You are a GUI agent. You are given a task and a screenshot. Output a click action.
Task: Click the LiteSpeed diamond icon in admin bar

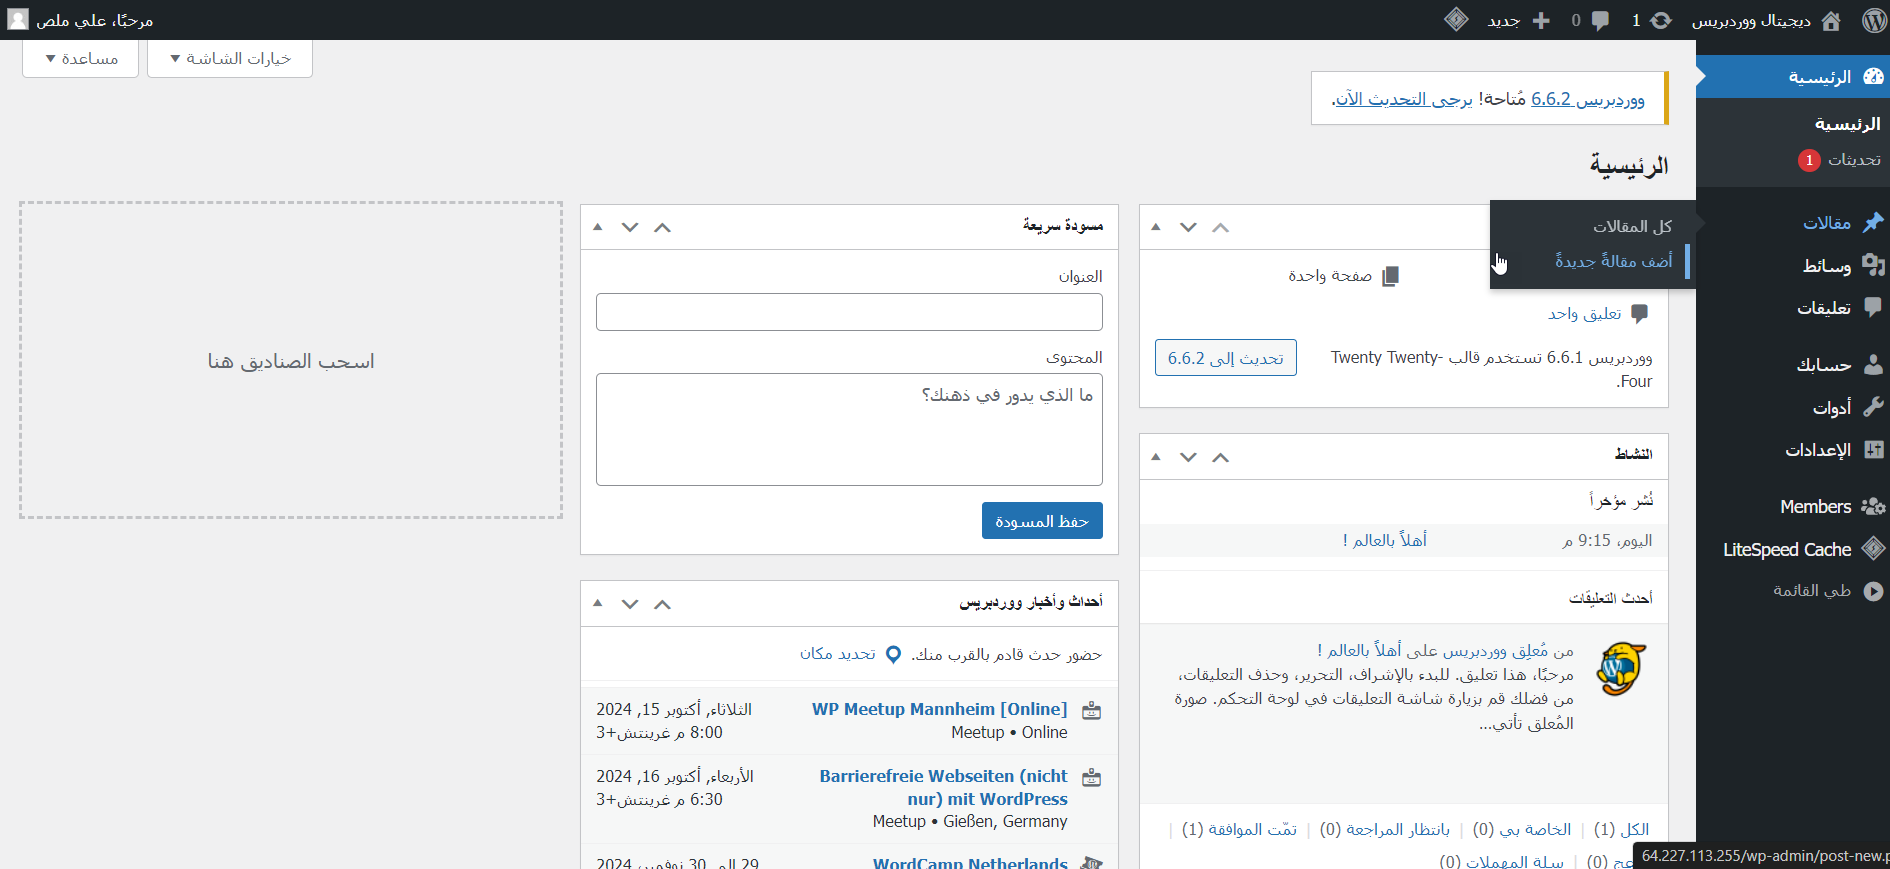point(1456,20)
